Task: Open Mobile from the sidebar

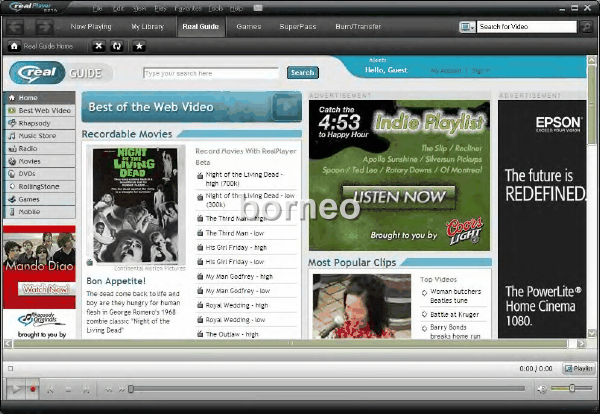Action: point(40,212)
